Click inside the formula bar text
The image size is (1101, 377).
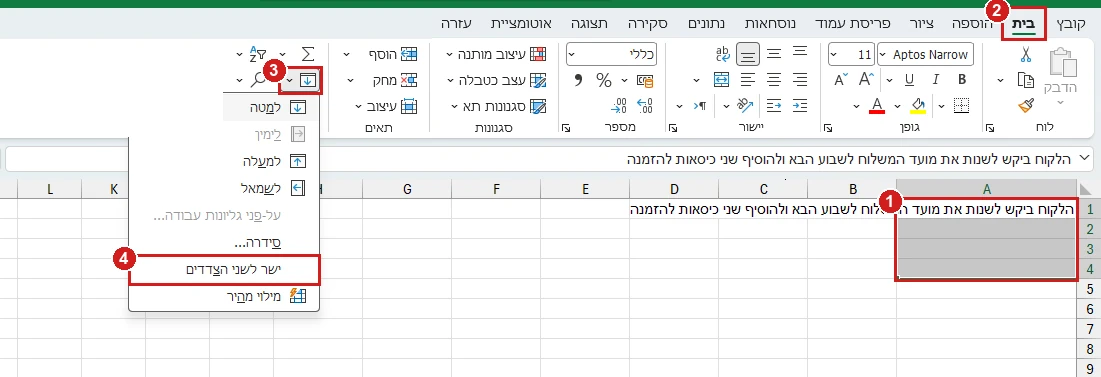click(x=848, y=159)
